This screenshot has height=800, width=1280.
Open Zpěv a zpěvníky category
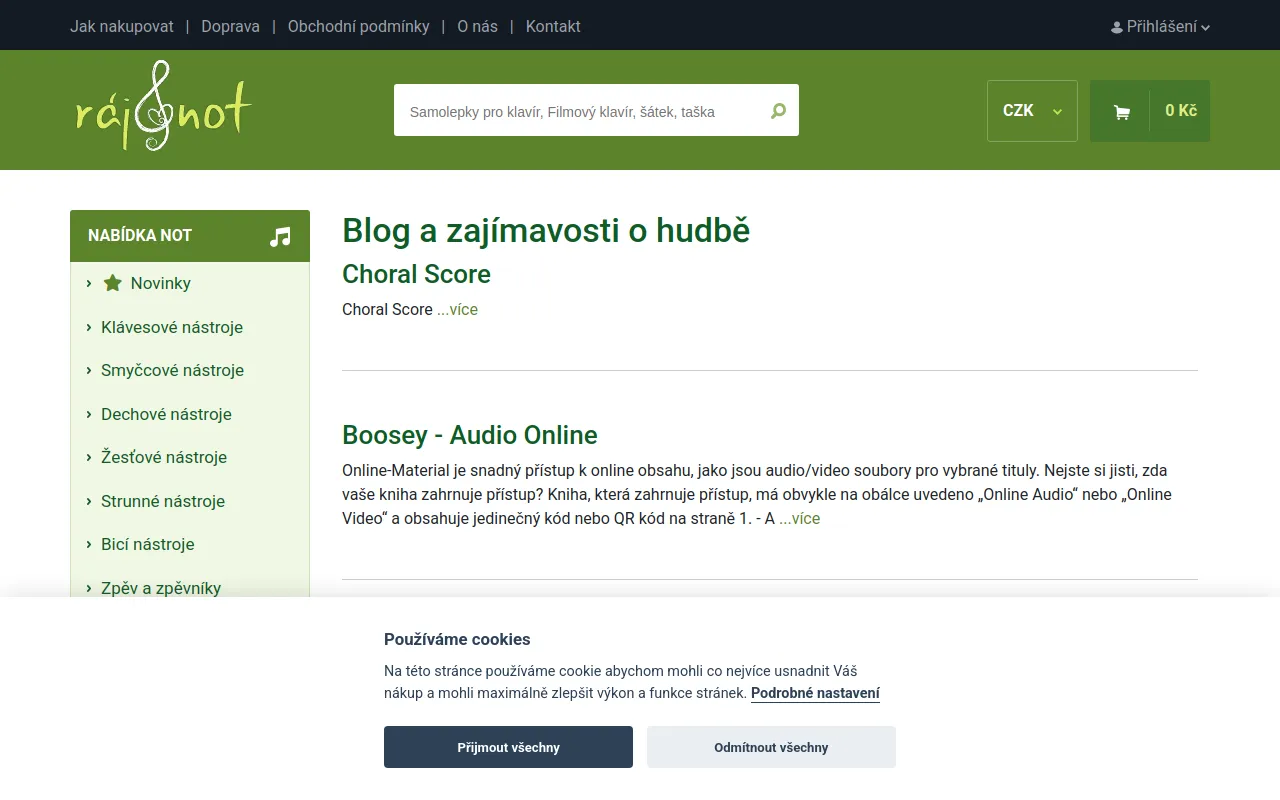(x=161, y=588)
